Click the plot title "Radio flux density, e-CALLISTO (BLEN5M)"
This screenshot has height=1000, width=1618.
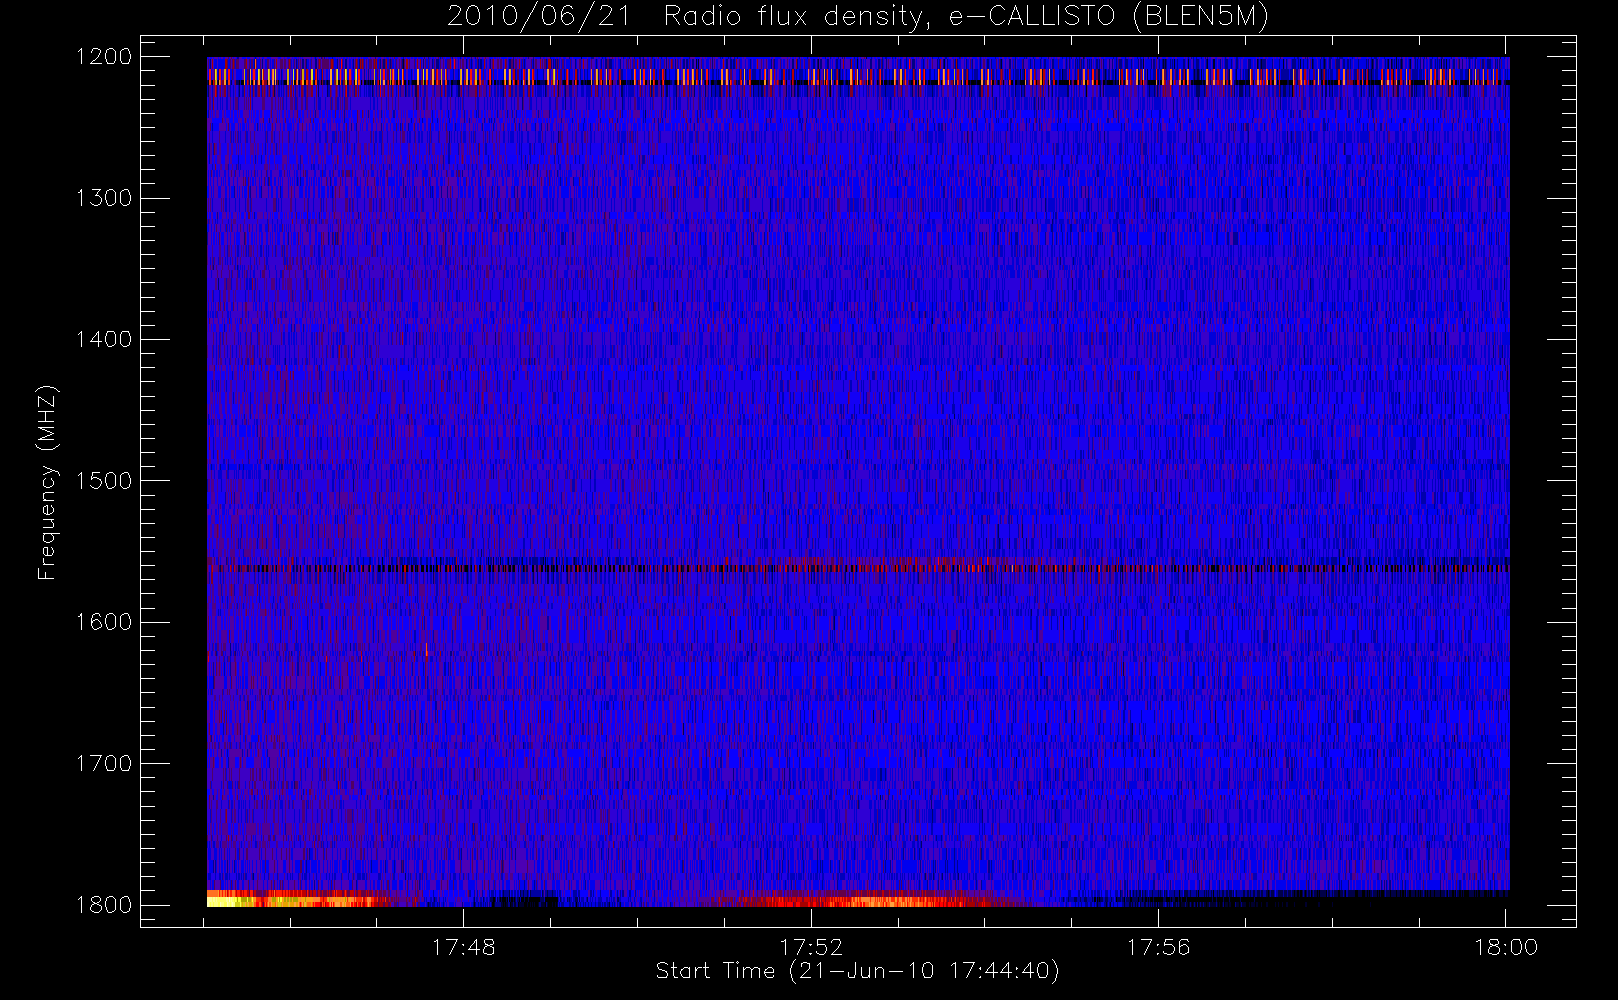966,17
